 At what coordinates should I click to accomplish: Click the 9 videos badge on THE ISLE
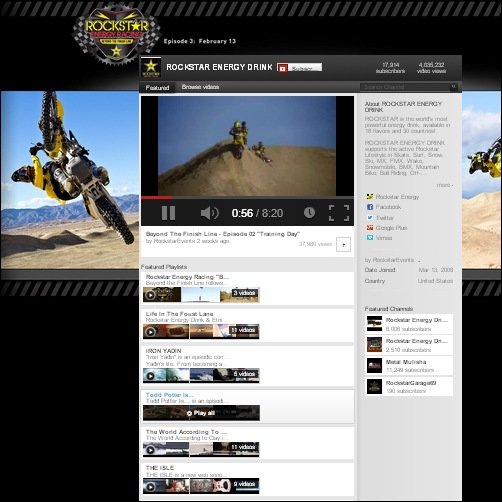pos(245,484)
